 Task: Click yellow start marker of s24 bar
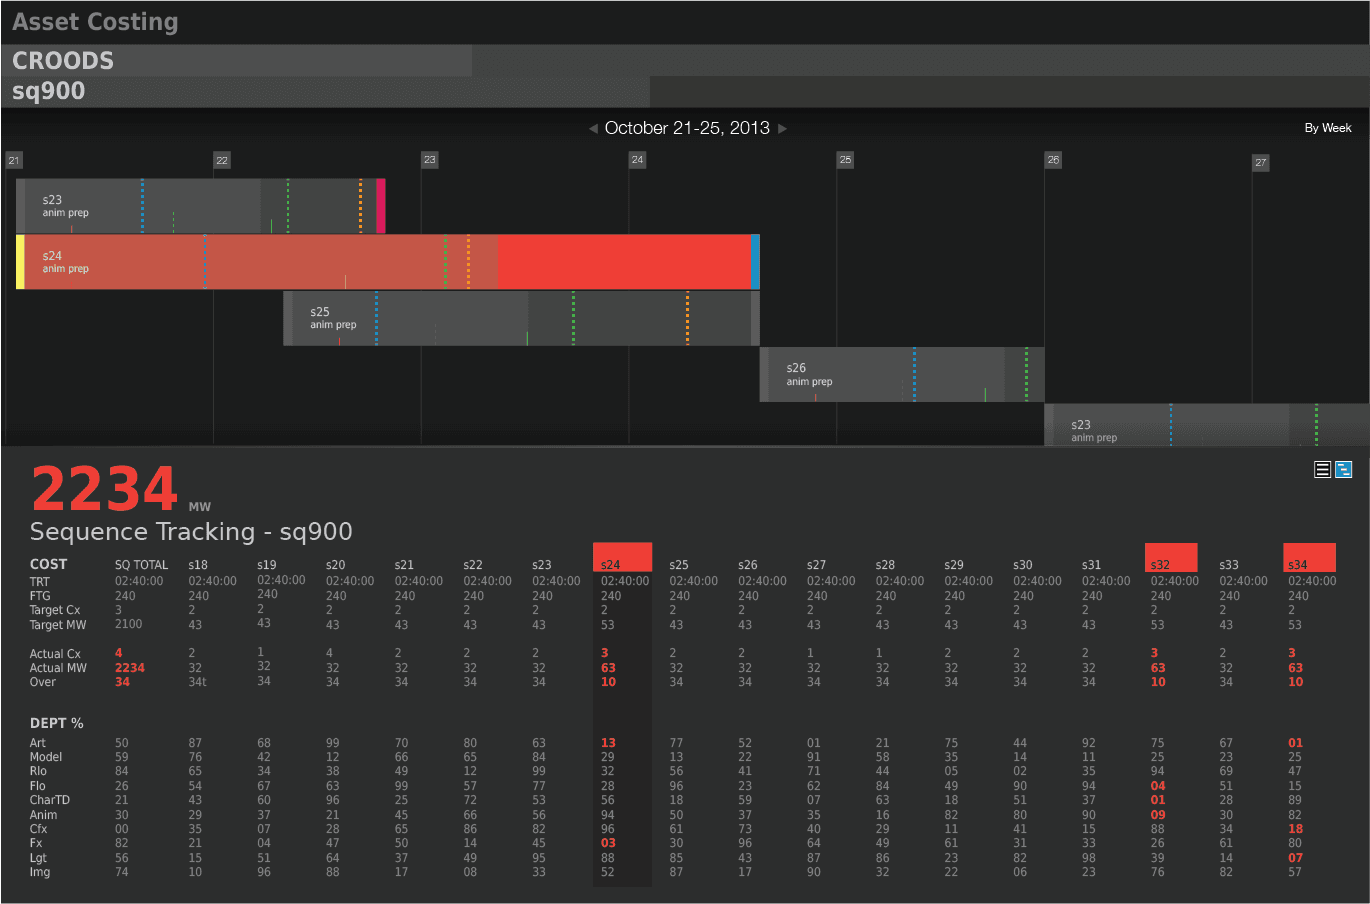[x=20, y=262]
